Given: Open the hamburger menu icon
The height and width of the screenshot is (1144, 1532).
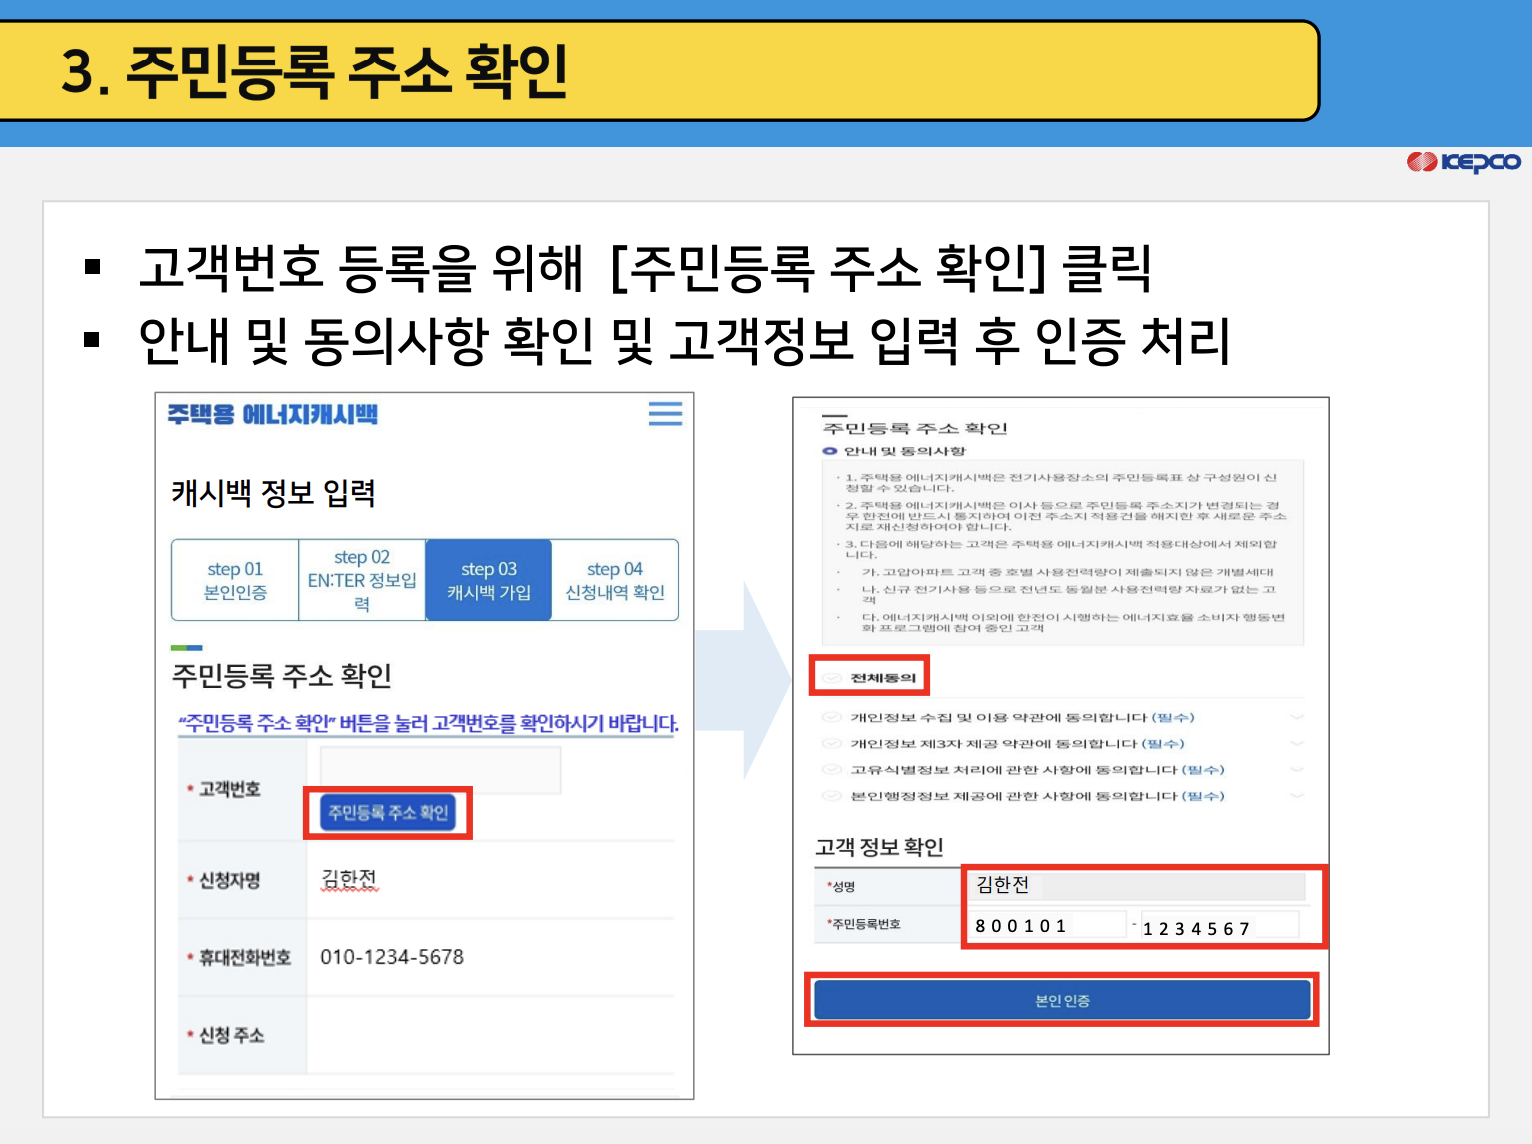Looking at the screenshot, I should click(665, 413).
